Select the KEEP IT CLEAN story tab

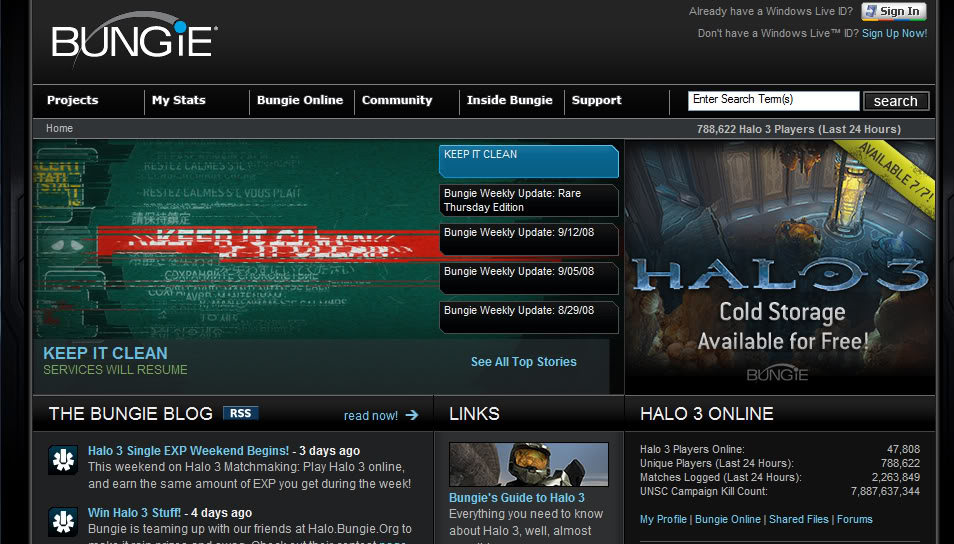tap(528, 161)
